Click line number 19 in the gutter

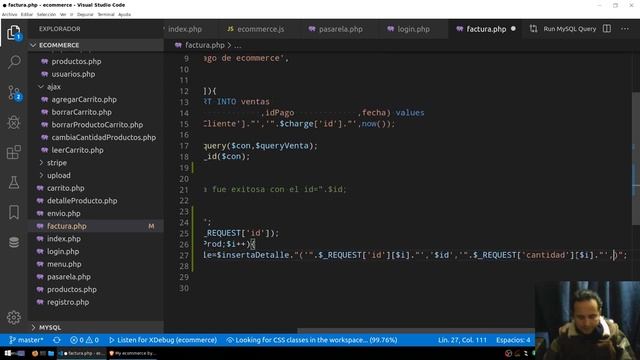[x=184, y=168]
